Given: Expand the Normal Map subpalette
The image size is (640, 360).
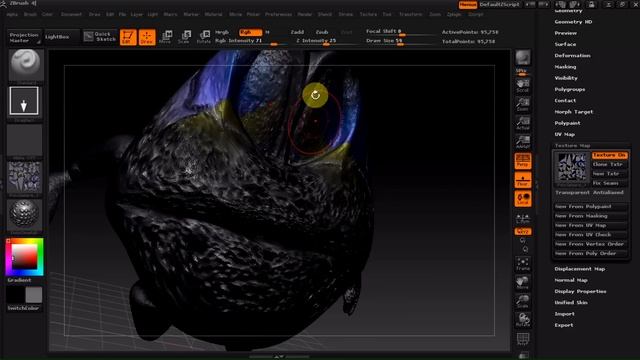Looking at the screenshot, I should 571,280.
